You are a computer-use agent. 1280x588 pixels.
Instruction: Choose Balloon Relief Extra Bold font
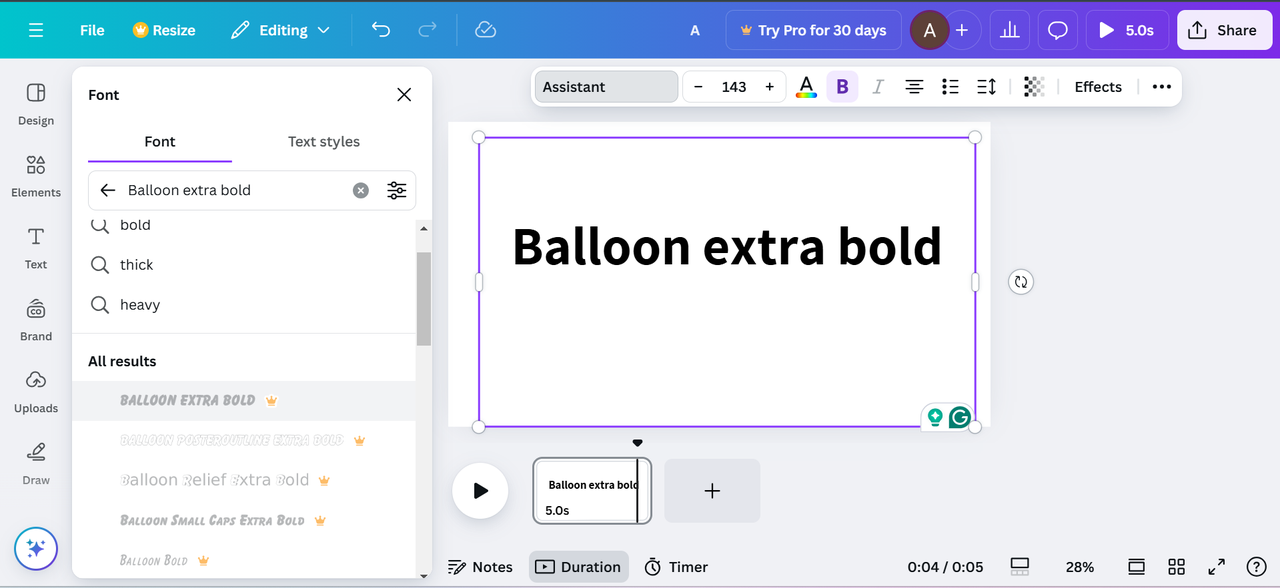(244, 480)
